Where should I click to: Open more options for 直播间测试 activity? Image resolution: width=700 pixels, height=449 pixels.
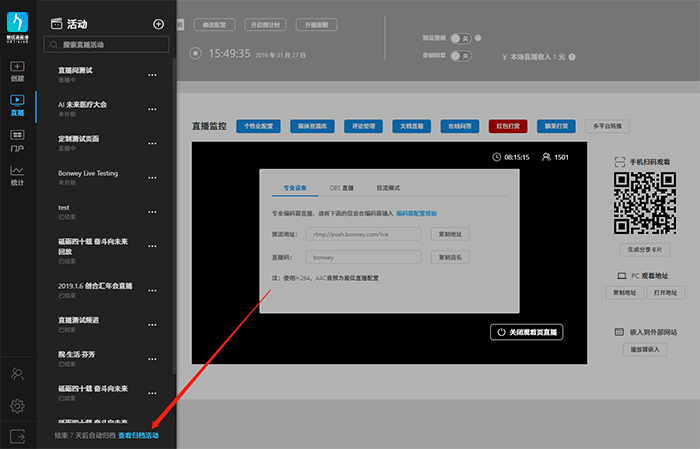[153, 75]
